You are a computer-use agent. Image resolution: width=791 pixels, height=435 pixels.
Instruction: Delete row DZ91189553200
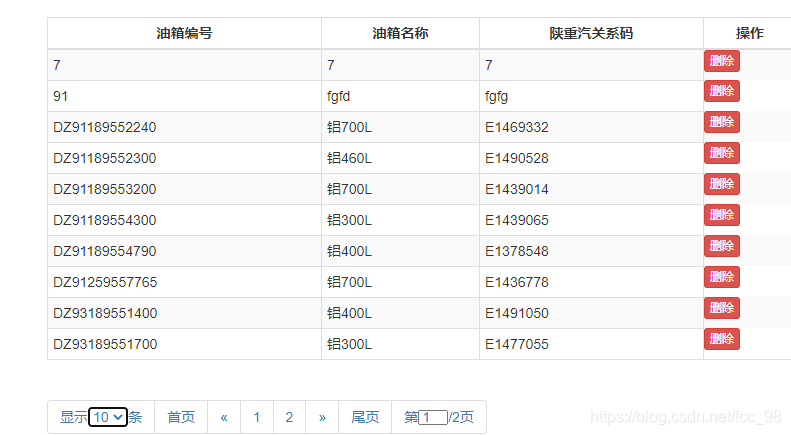tap(721, 185)
